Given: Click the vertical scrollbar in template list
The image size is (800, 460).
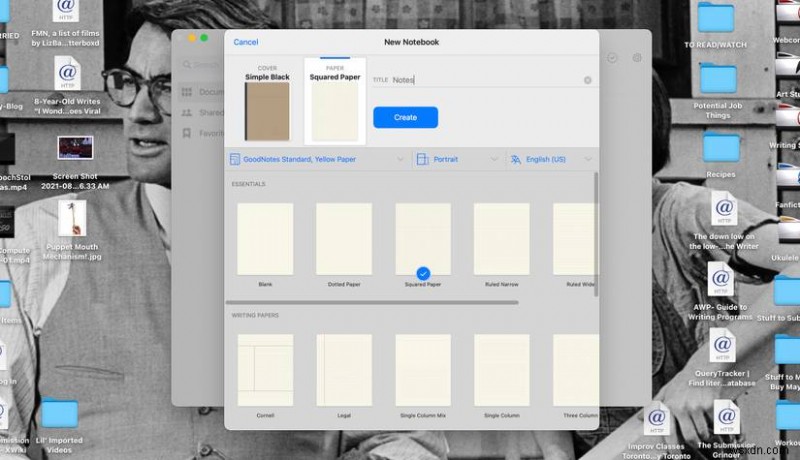Looking at the screenshot, I should tap(596, 235).
